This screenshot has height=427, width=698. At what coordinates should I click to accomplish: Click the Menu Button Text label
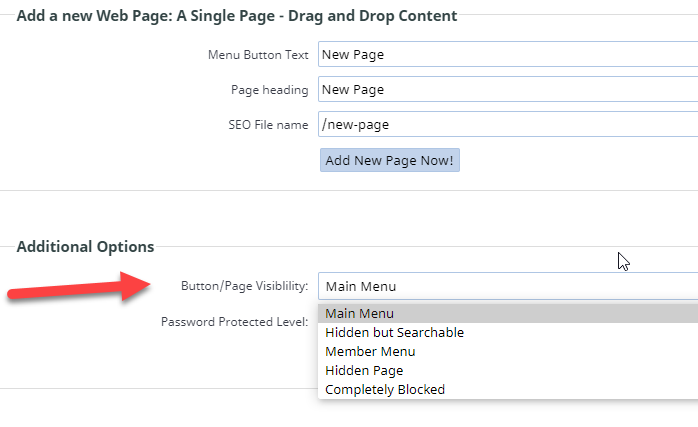258,55
